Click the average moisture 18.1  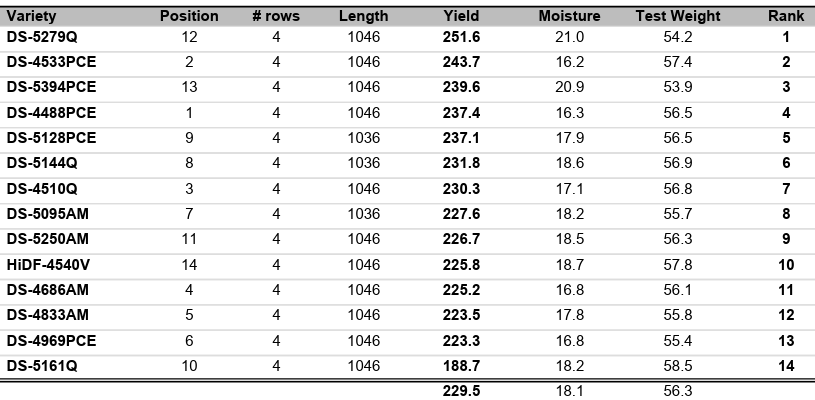569,391
